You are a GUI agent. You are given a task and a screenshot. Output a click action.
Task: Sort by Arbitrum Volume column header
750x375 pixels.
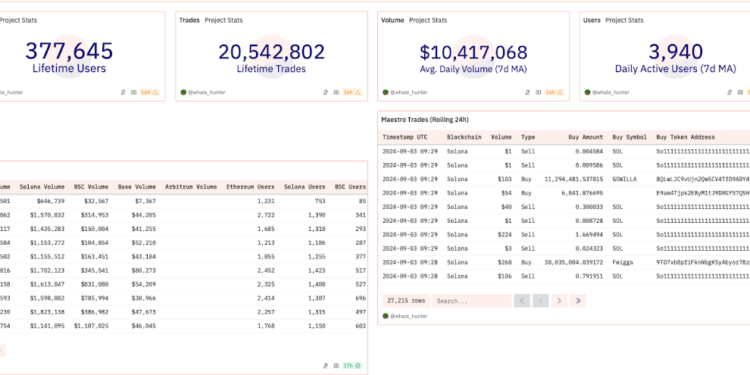coord(191,187)
